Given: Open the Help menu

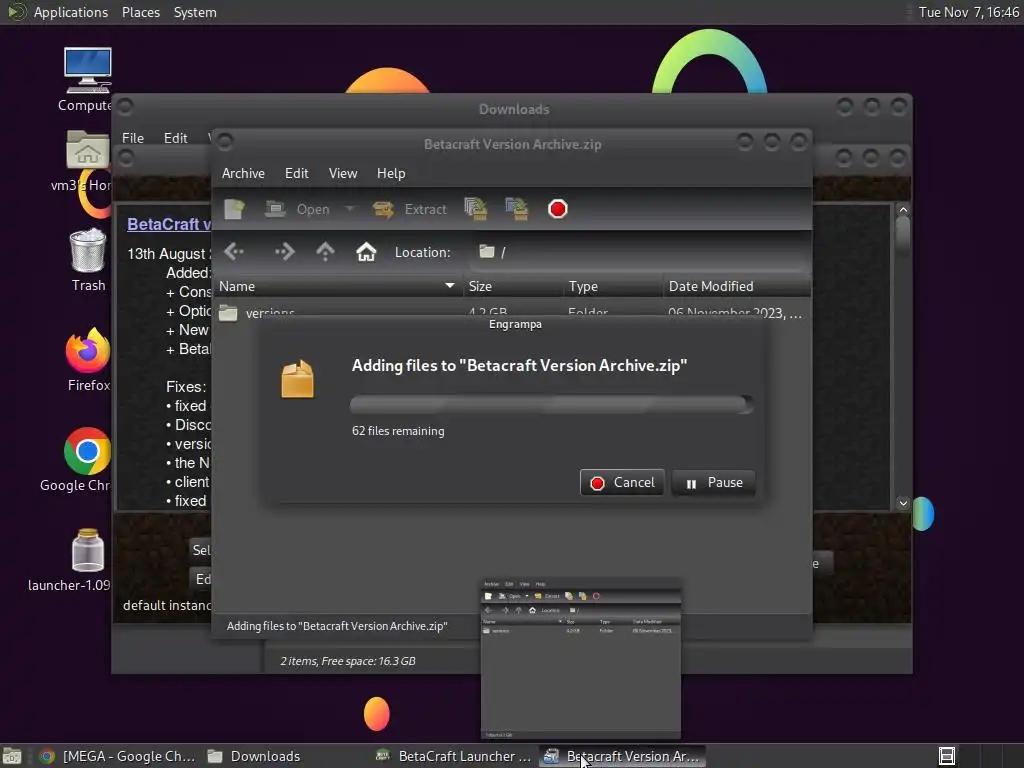Looking at the screenshot, I should pyautogui.click(x=391, y=173).
